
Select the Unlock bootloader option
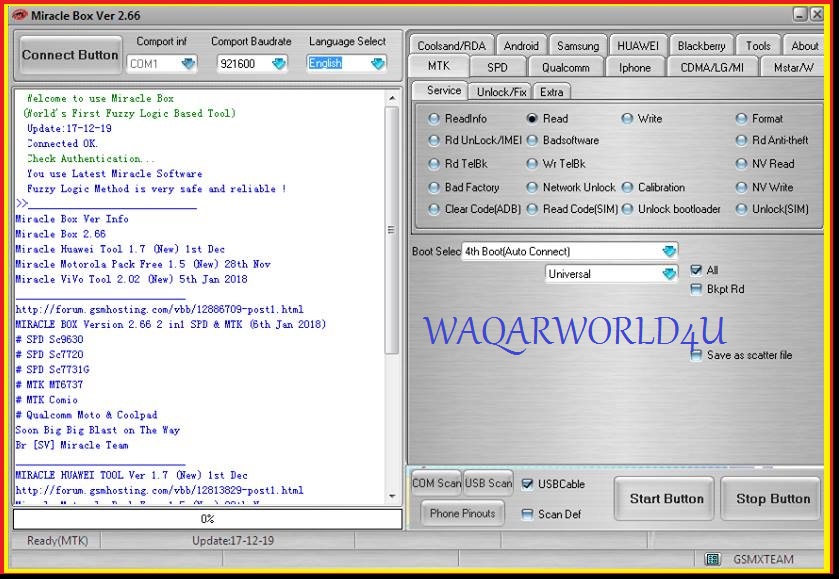pyautogui.click(x=627, y=209)
